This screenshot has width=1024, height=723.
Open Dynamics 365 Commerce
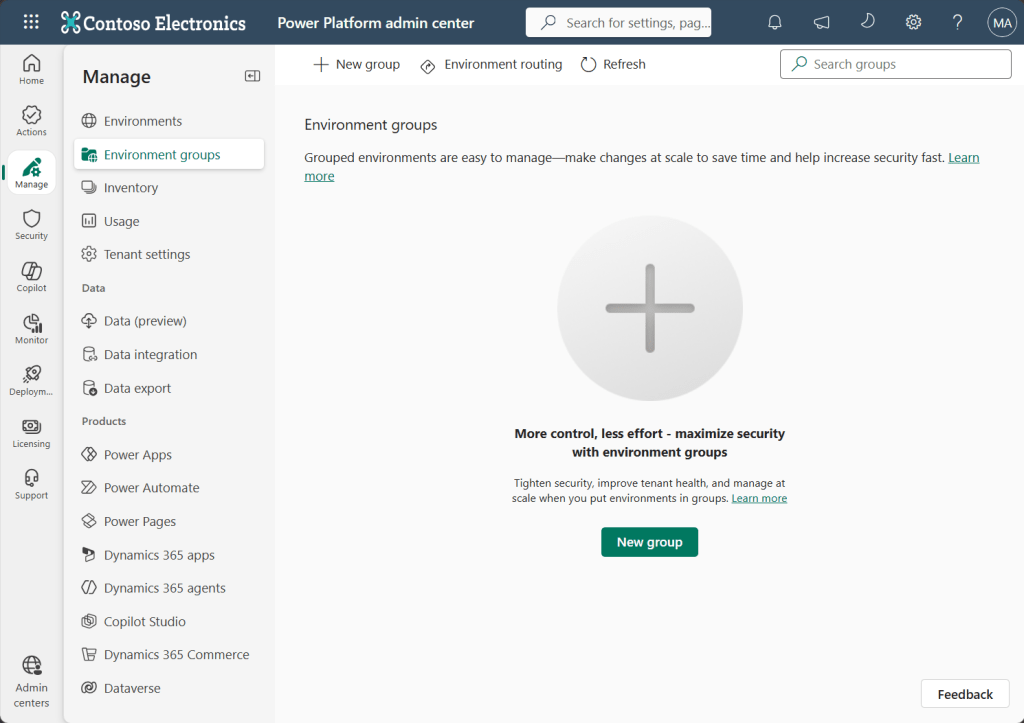pos(169,654)
